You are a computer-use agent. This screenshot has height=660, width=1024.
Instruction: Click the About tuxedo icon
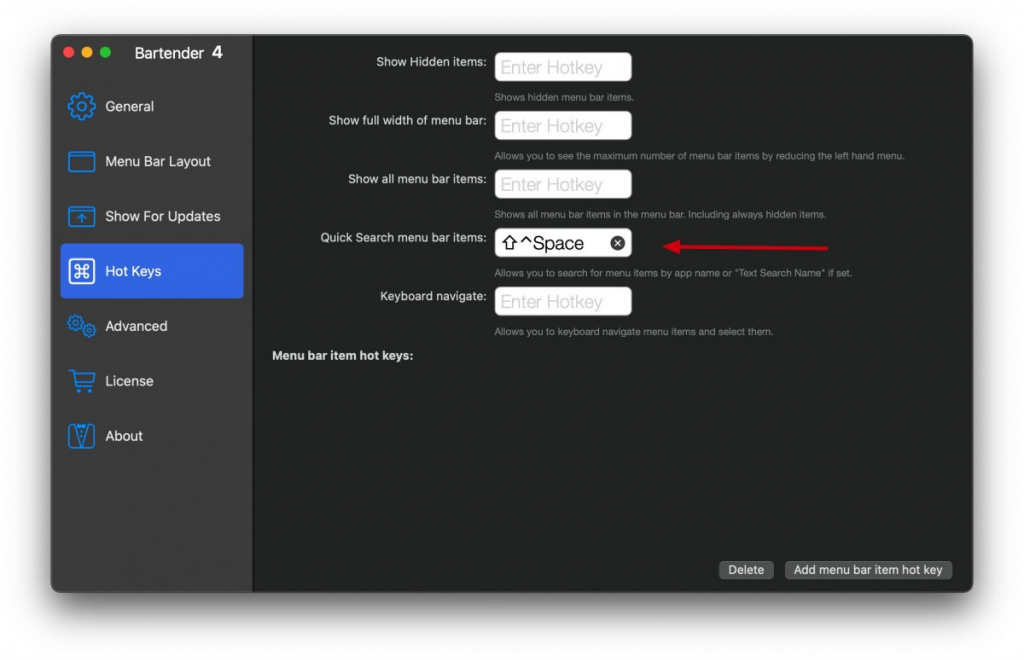pos(82,435)
